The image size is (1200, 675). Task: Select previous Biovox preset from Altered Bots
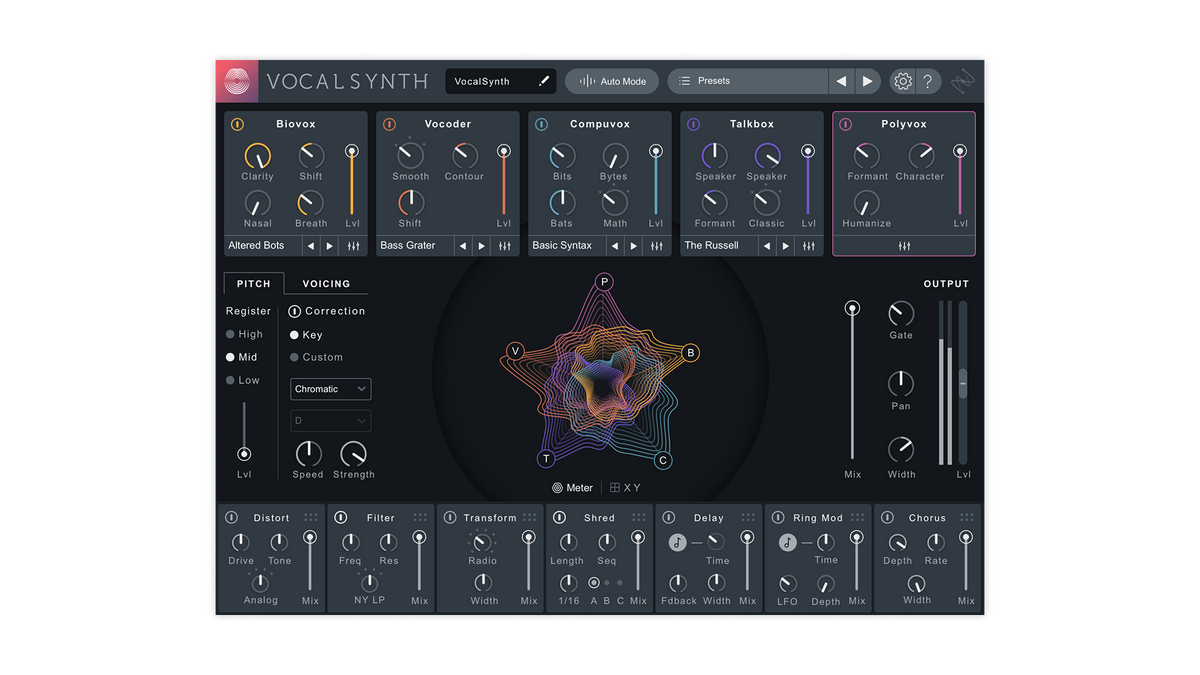click(311, 246)
